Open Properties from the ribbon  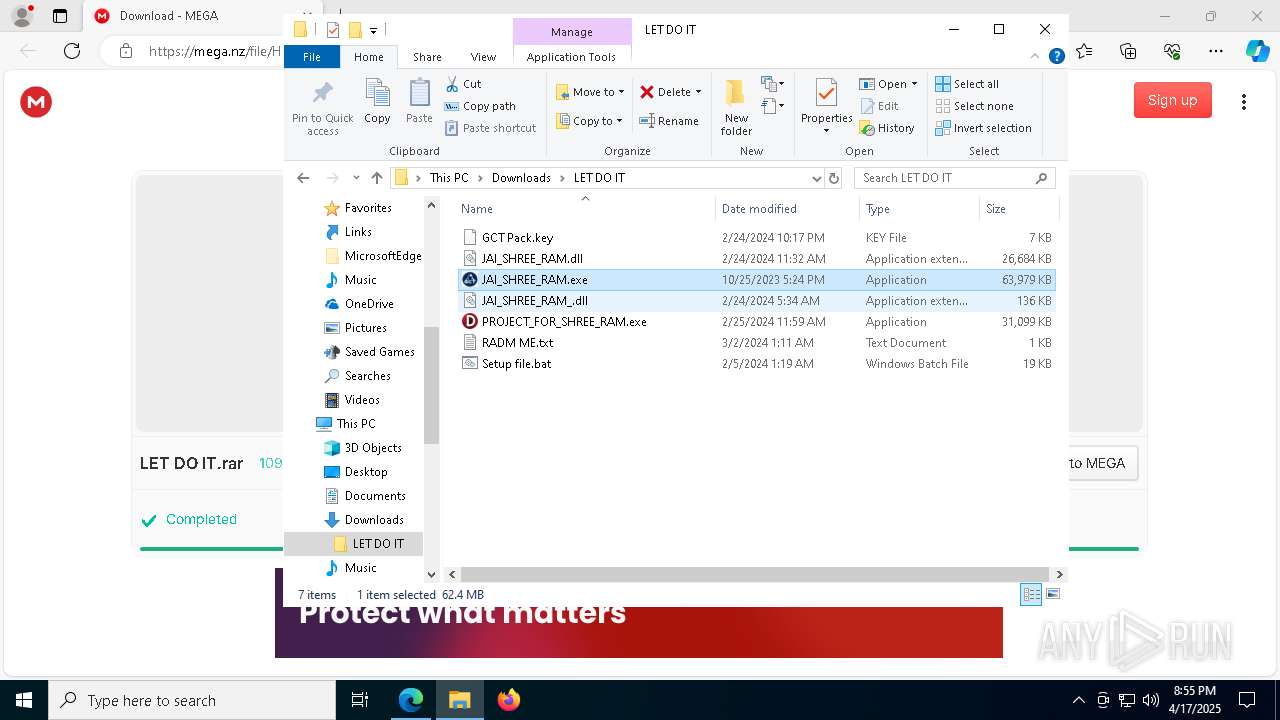[x=826, y=106]
